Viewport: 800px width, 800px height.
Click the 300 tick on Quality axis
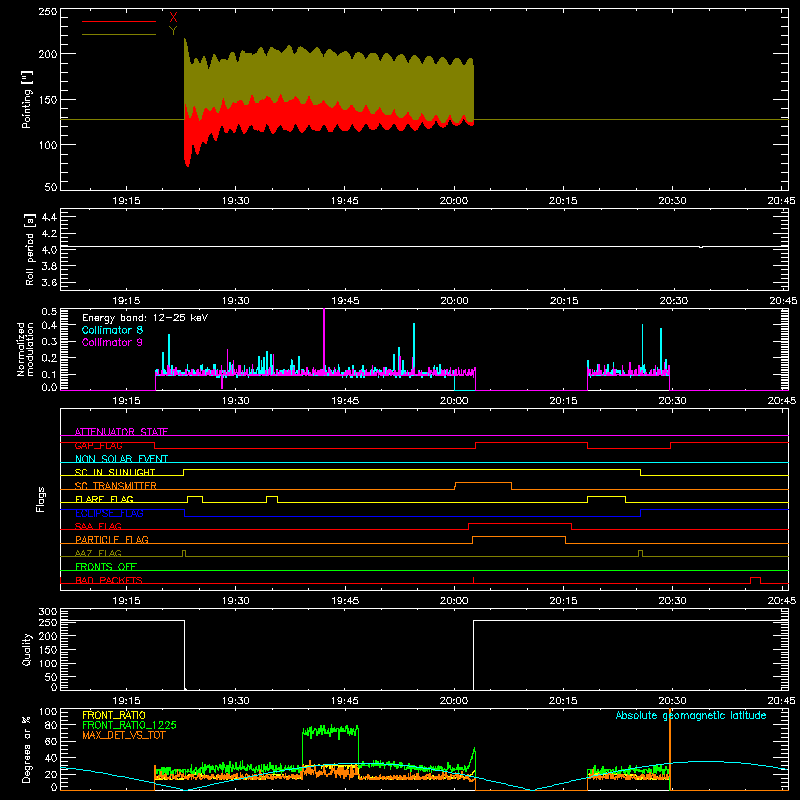point(48,612)
